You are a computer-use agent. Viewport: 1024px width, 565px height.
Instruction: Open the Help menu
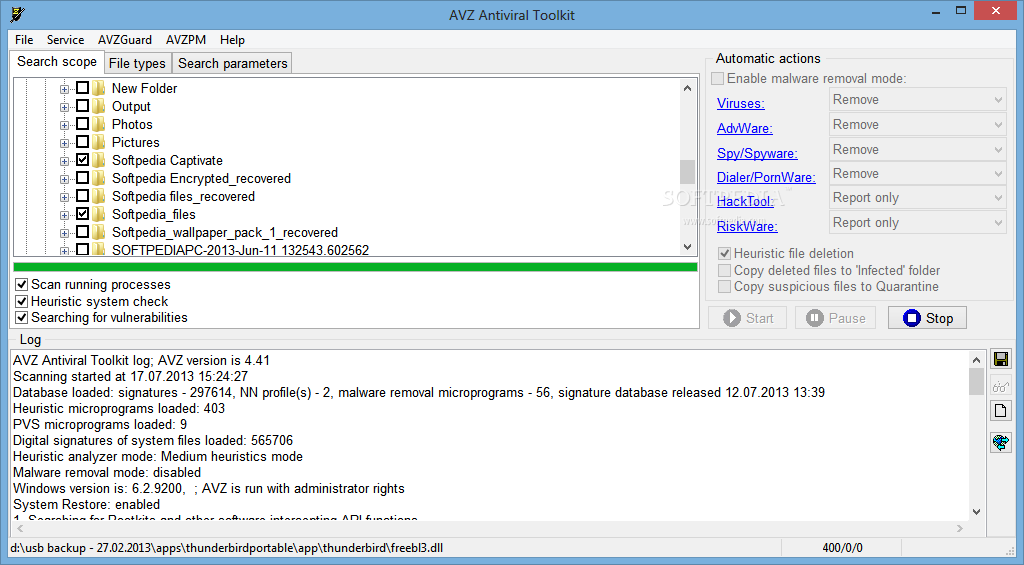point(232,40)
